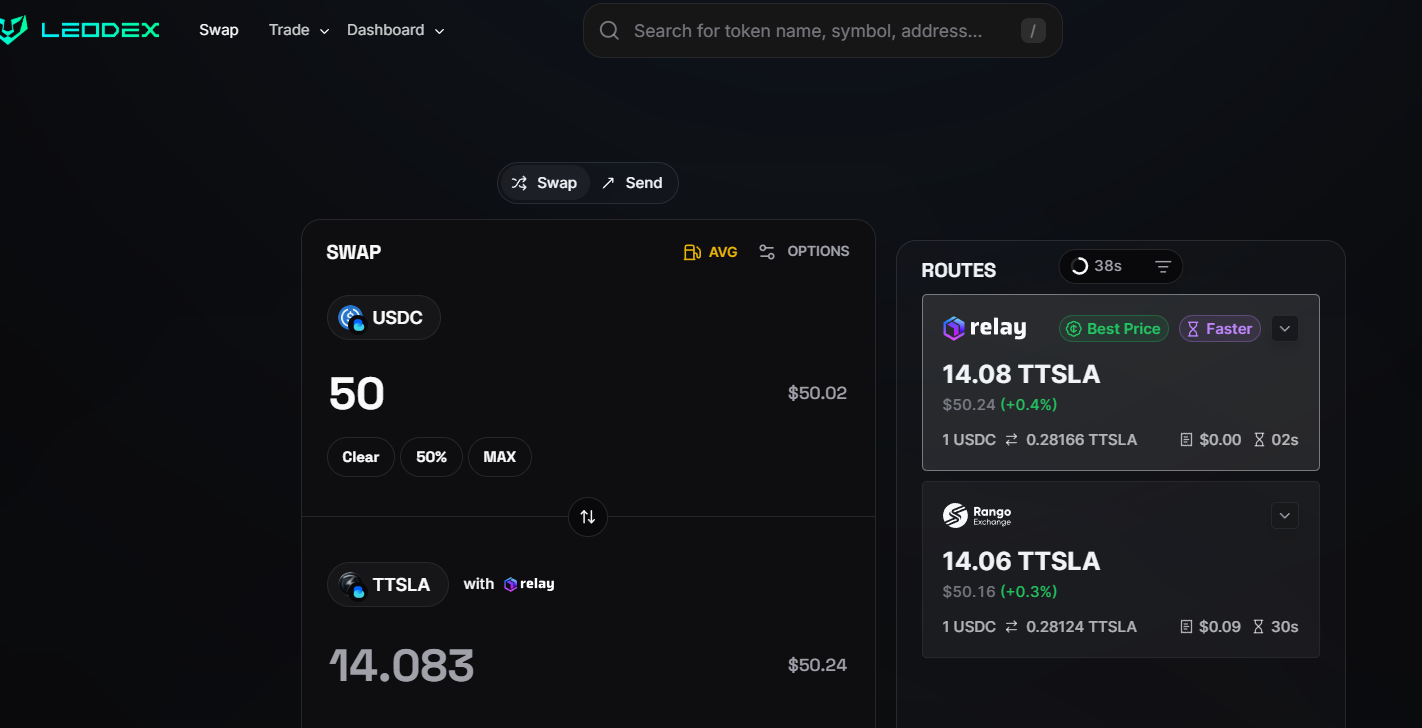Click the search magnifier icon
Viewport: 1422px width, 728px height.
click(x=609, y=31)
